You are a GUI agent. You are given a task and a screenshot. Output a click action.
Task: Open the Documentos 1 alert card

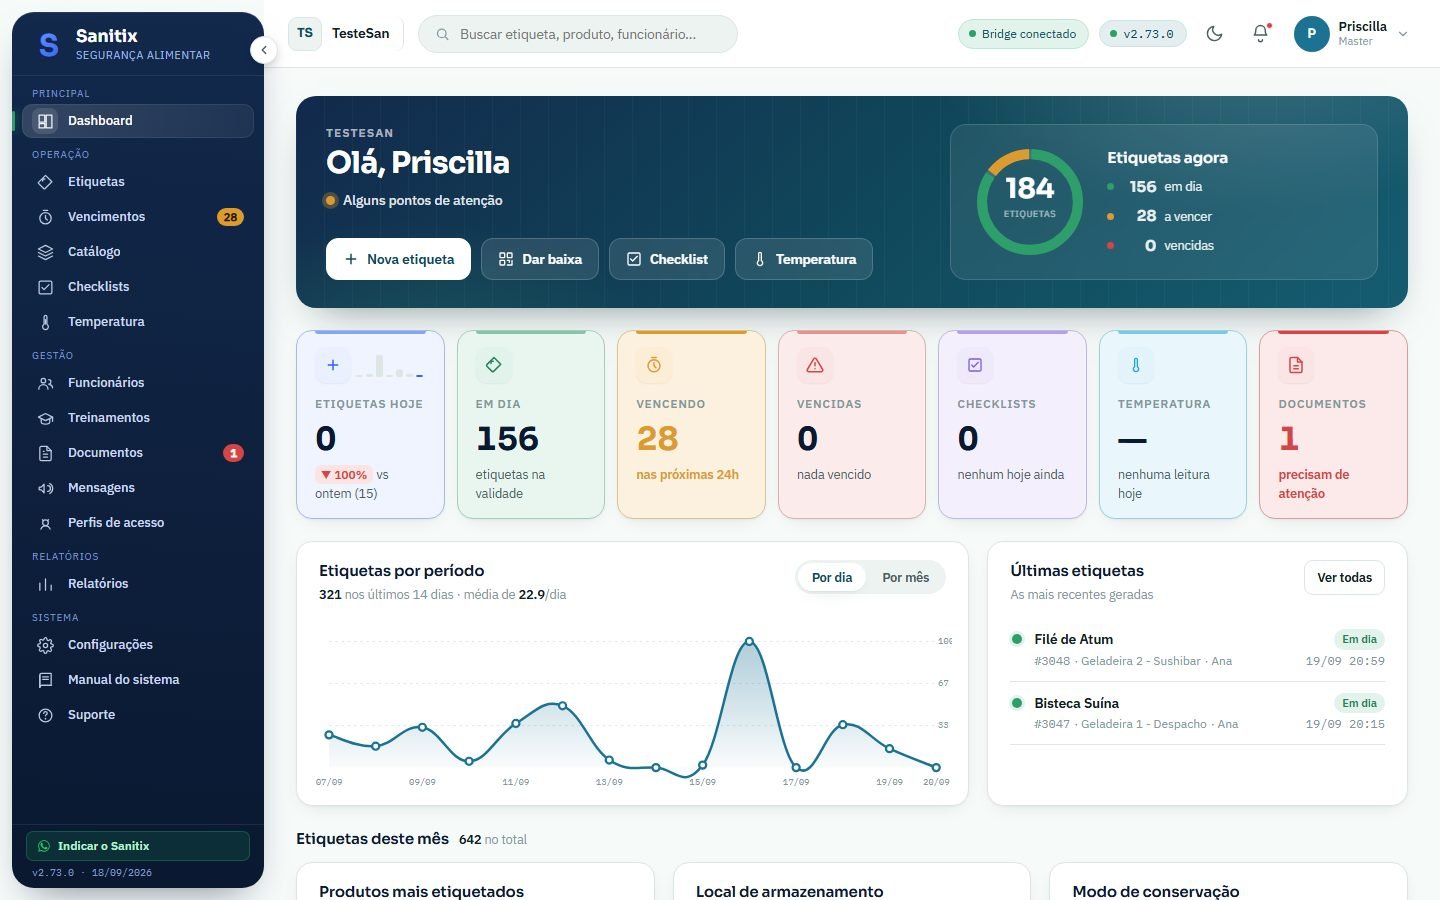click(1333, 425)
